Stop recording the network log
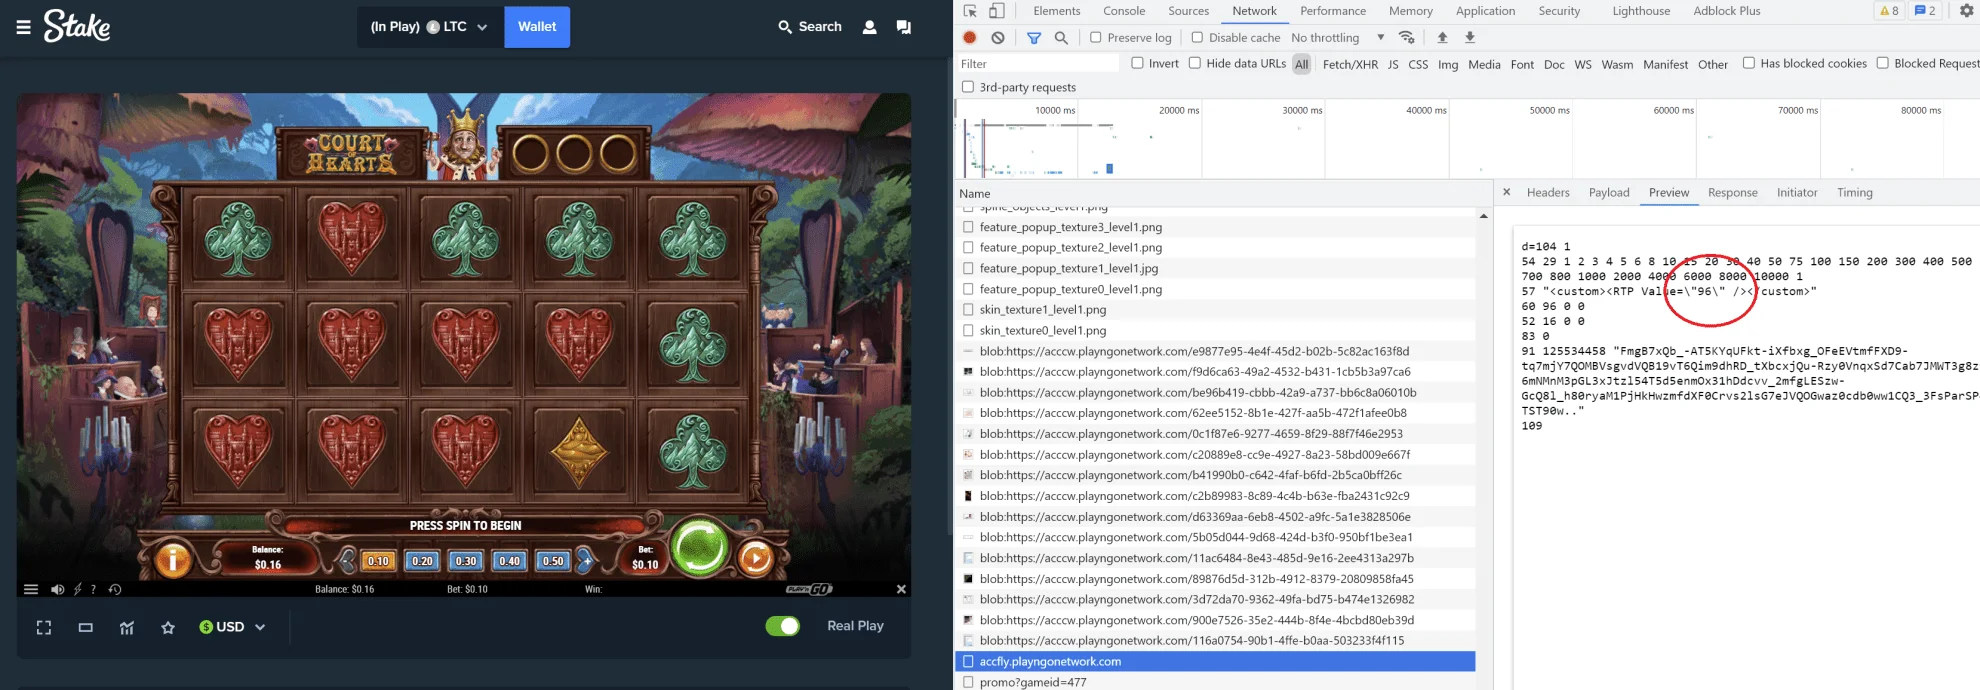Screen dimensions: 1980x690 click(970, 37)
